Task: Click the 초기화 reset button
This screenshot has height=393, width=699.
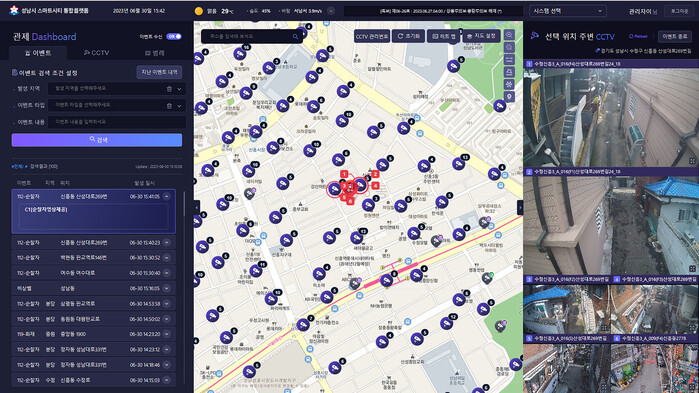Action: (408, 36)
